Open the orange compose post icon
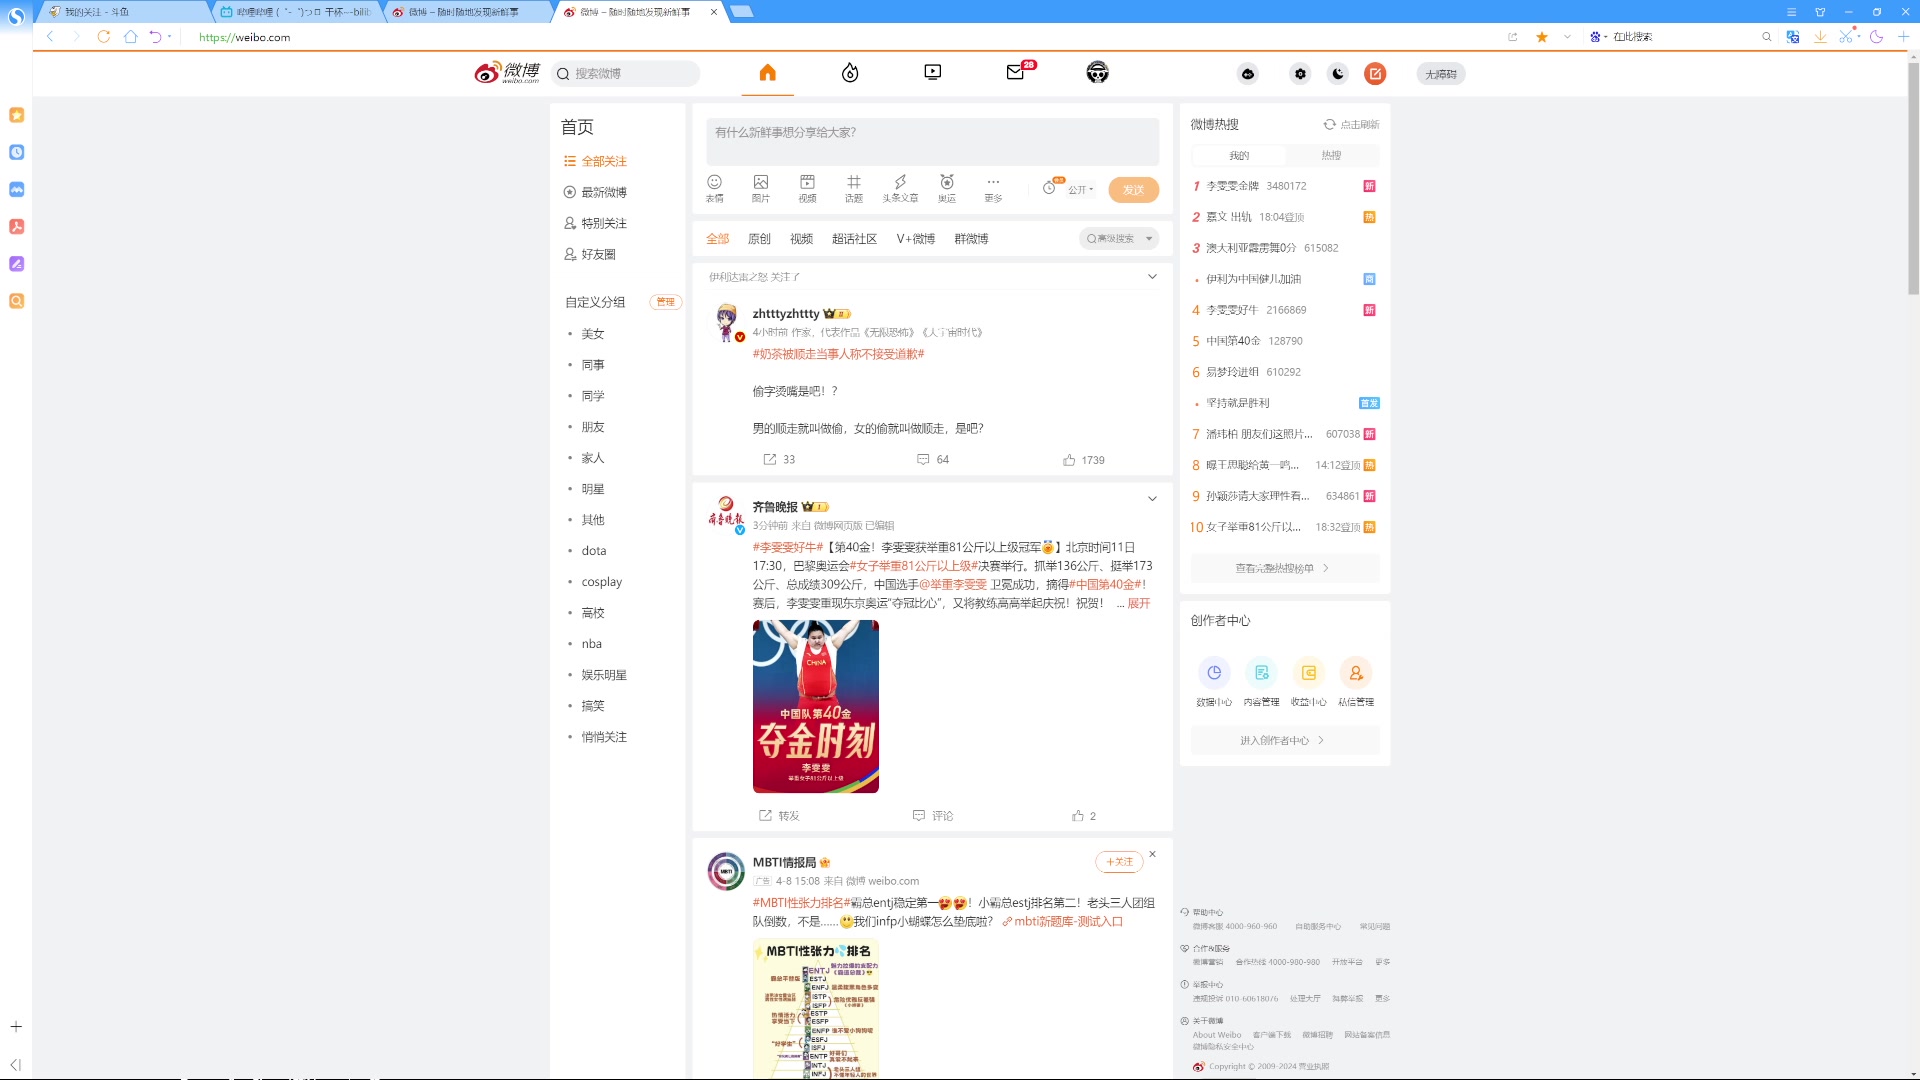This screenshot has width=1920, height=1080. point(1375,73)
